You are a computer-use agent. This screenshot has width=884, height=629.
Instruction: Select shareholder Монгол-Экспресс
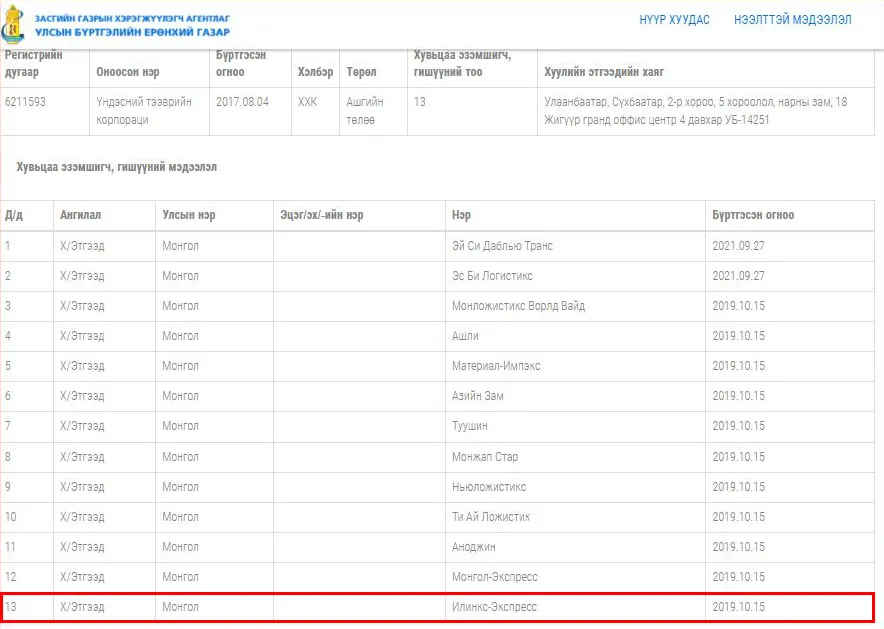click(494, 577)
